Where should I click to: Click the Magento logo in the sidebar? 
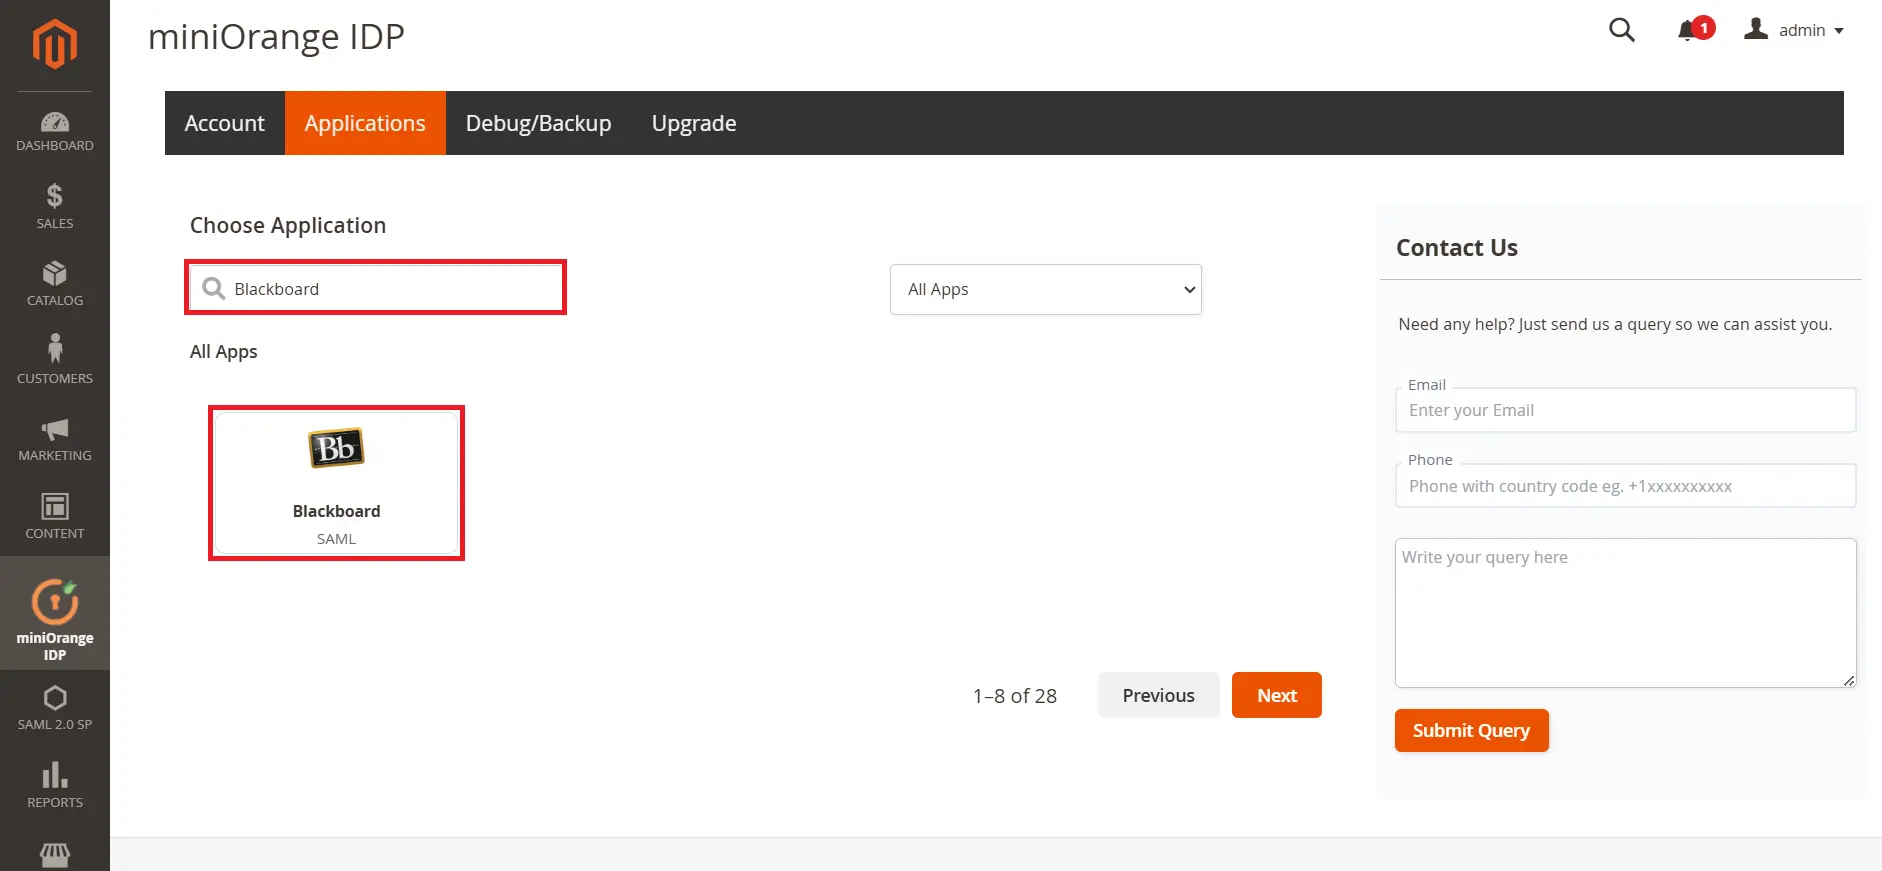click(x=55, y=44)
